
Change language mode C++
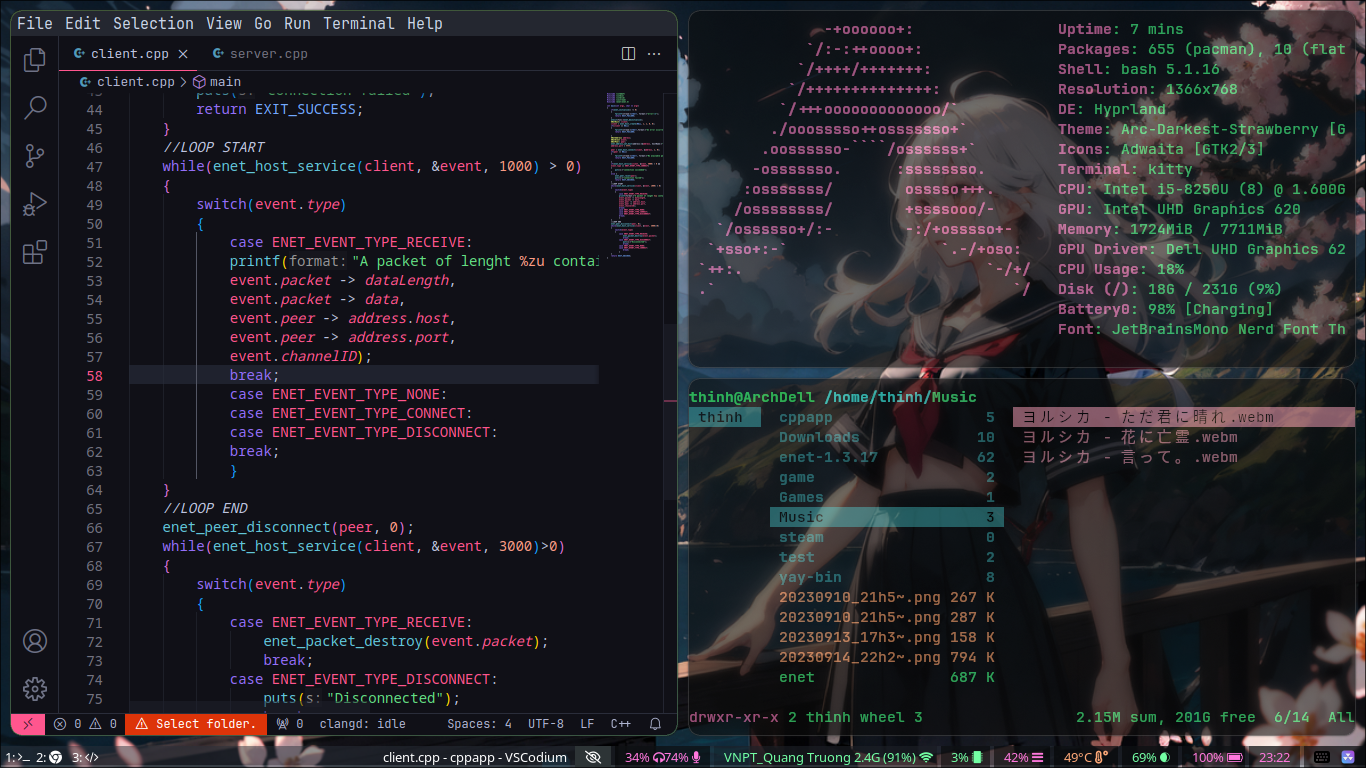[621, 724]
